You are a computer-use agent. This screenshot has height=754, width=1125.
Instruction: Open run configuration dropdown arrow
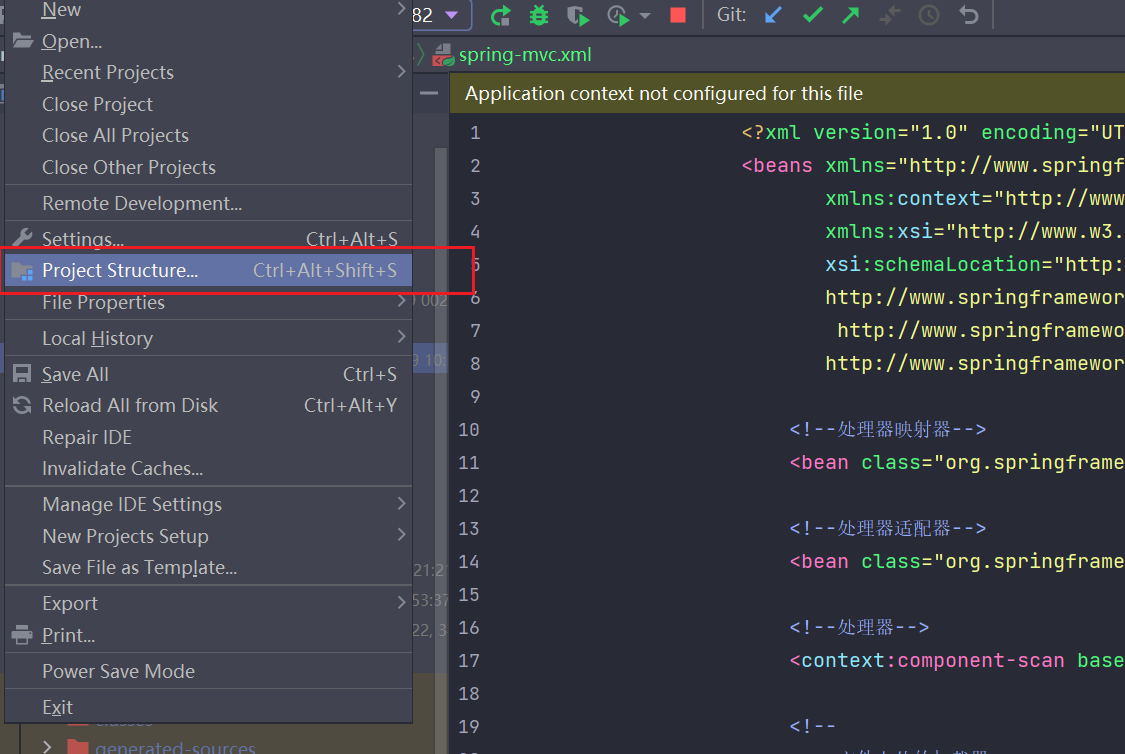pos(451,15)
